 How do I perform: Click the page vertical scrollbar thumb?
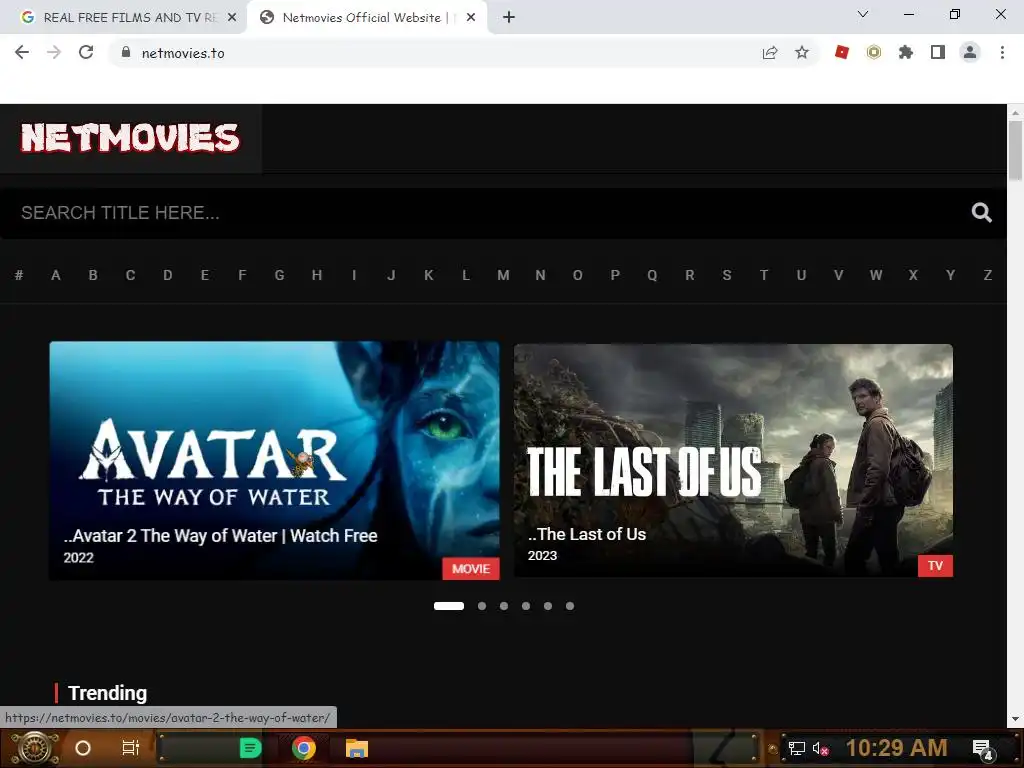[x=1015, y=150]
